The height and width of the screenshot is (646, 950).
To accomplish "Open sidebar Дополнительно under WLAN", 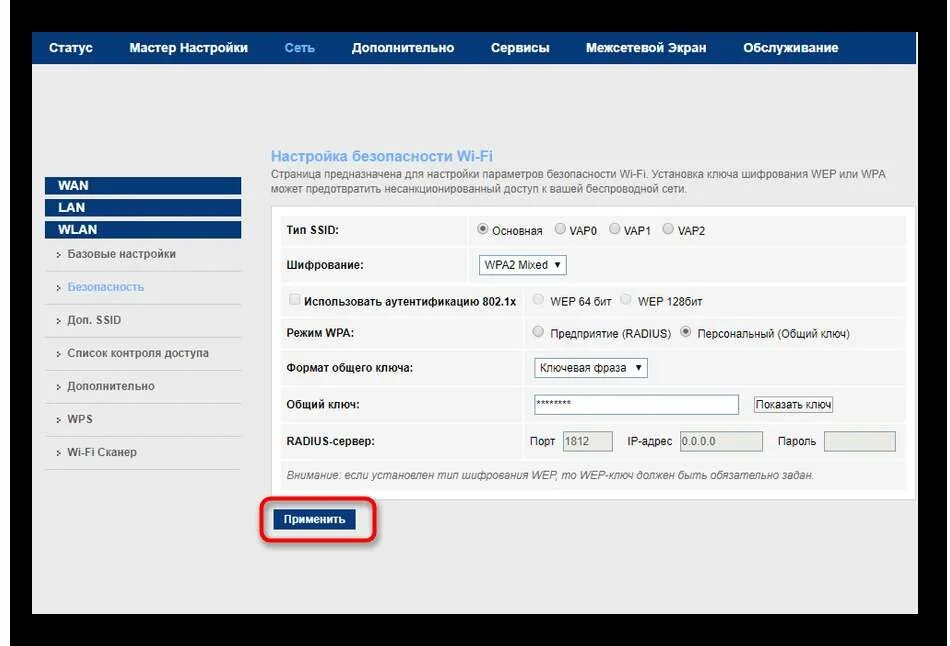I will [111, 386].
